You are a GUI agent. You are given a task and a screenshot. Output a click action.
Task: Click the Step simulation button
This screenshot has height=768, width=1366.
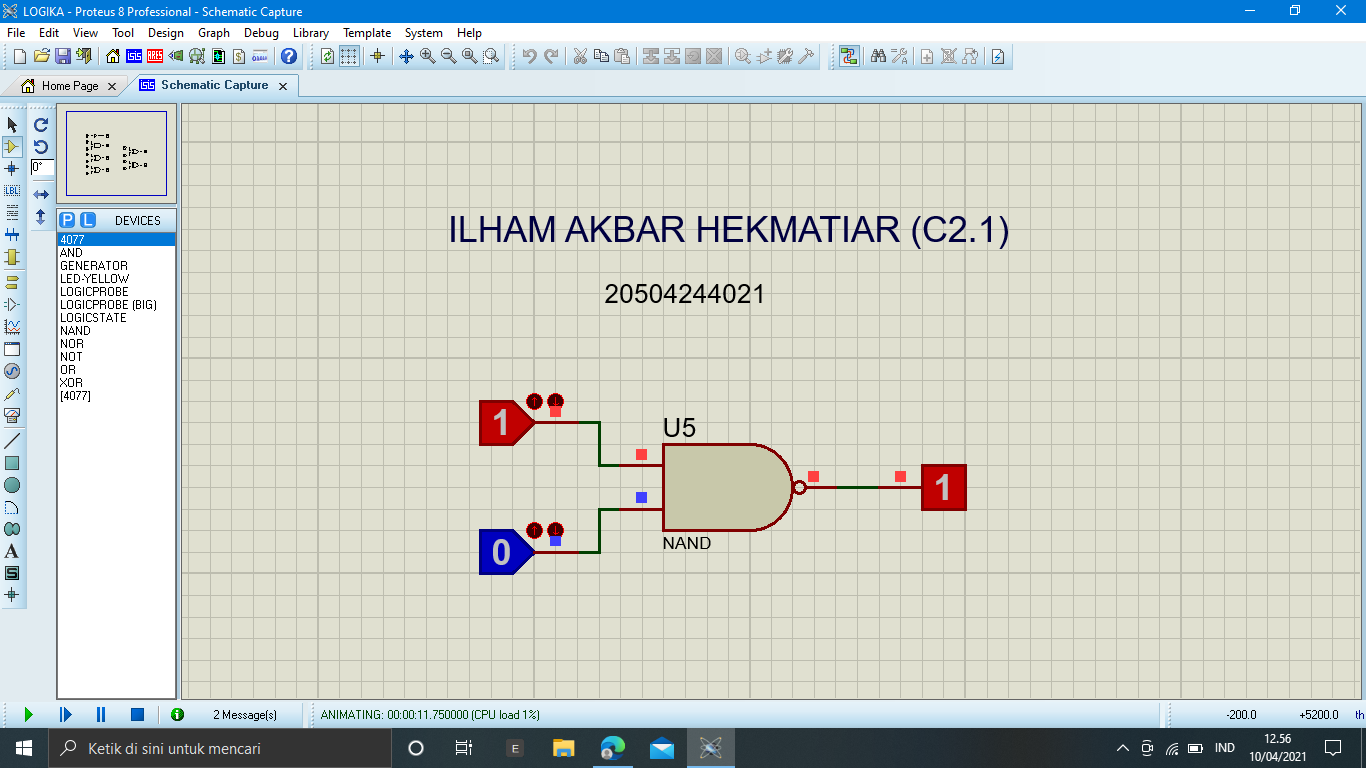[65, 714]
